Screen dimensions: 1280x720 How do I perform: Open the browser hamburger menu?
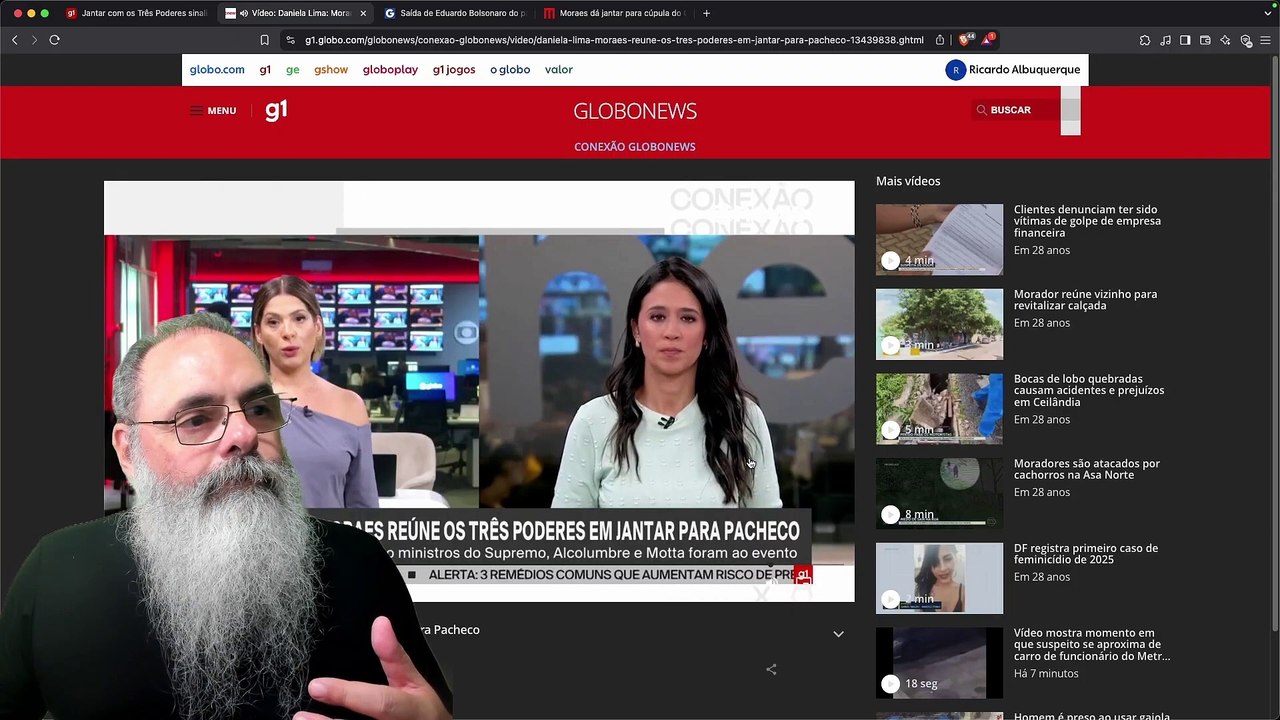[1266, 40]
